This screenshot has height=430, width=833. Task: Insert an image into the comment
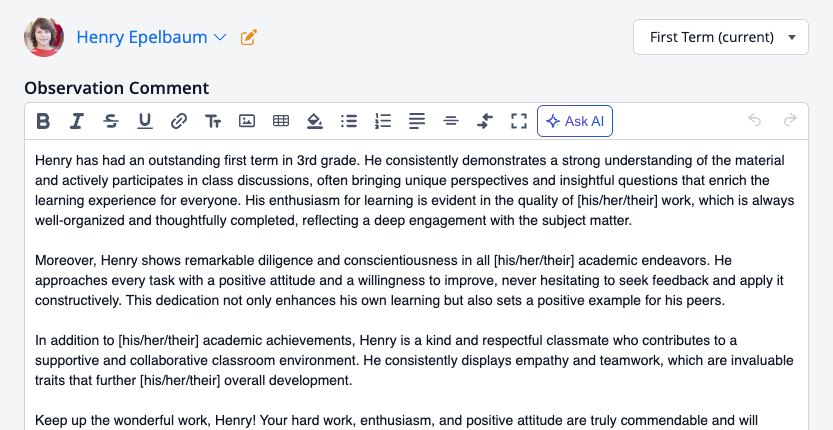pos(246,121)
